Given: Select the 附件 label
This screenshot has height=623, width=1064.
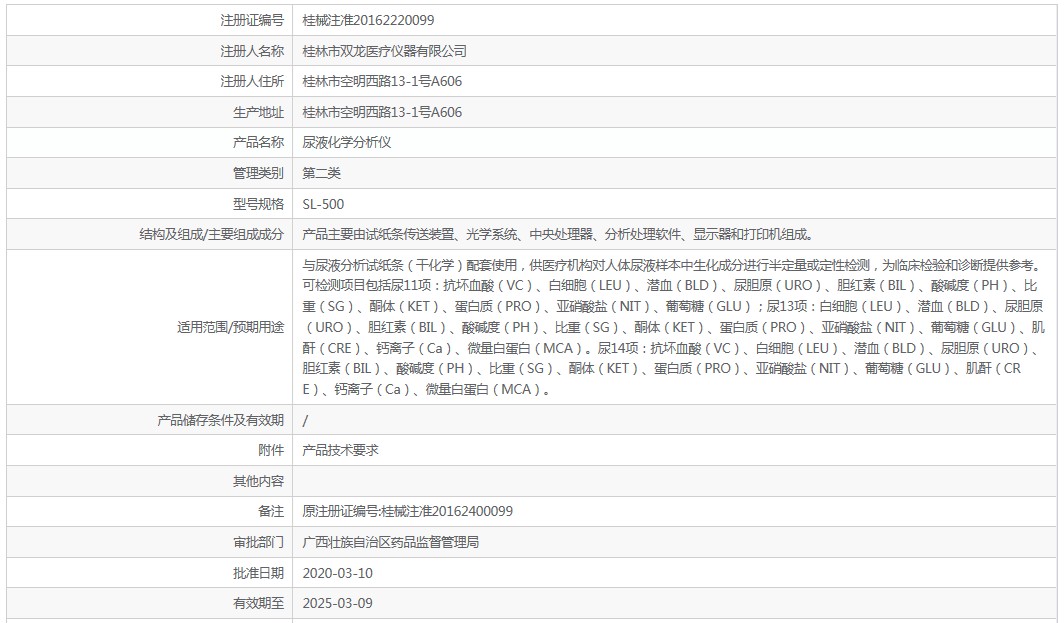Looking at the screenshot, I should [271, 450].
